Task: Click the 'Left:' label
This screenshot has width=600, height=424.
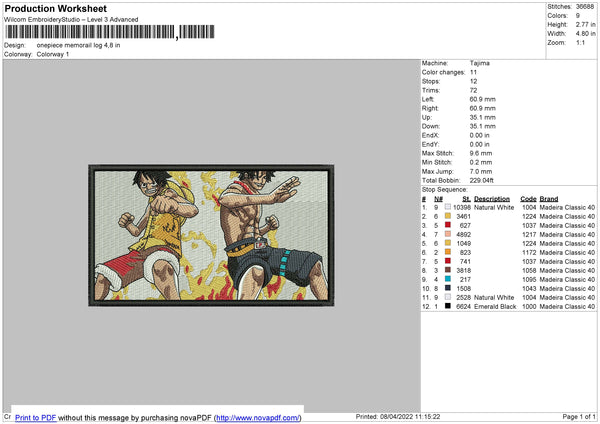Action: [428, 99]
